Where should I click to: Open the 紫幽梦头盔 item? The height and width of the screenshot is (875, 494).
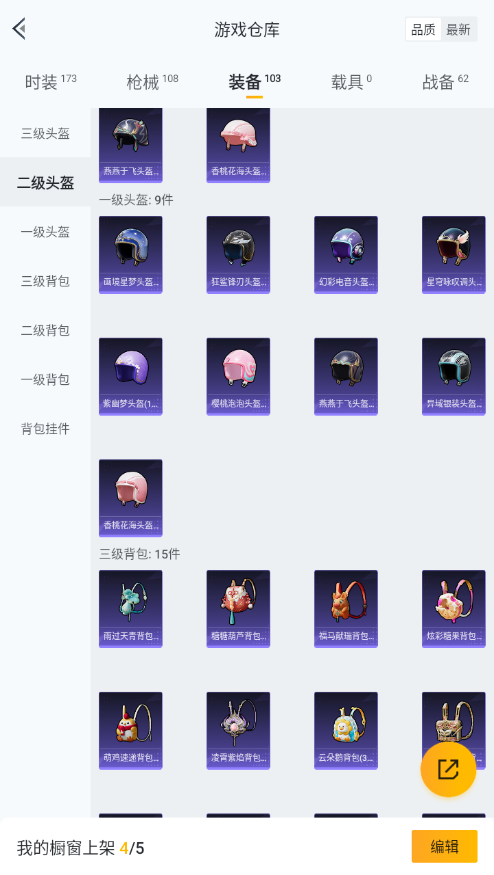131,376
